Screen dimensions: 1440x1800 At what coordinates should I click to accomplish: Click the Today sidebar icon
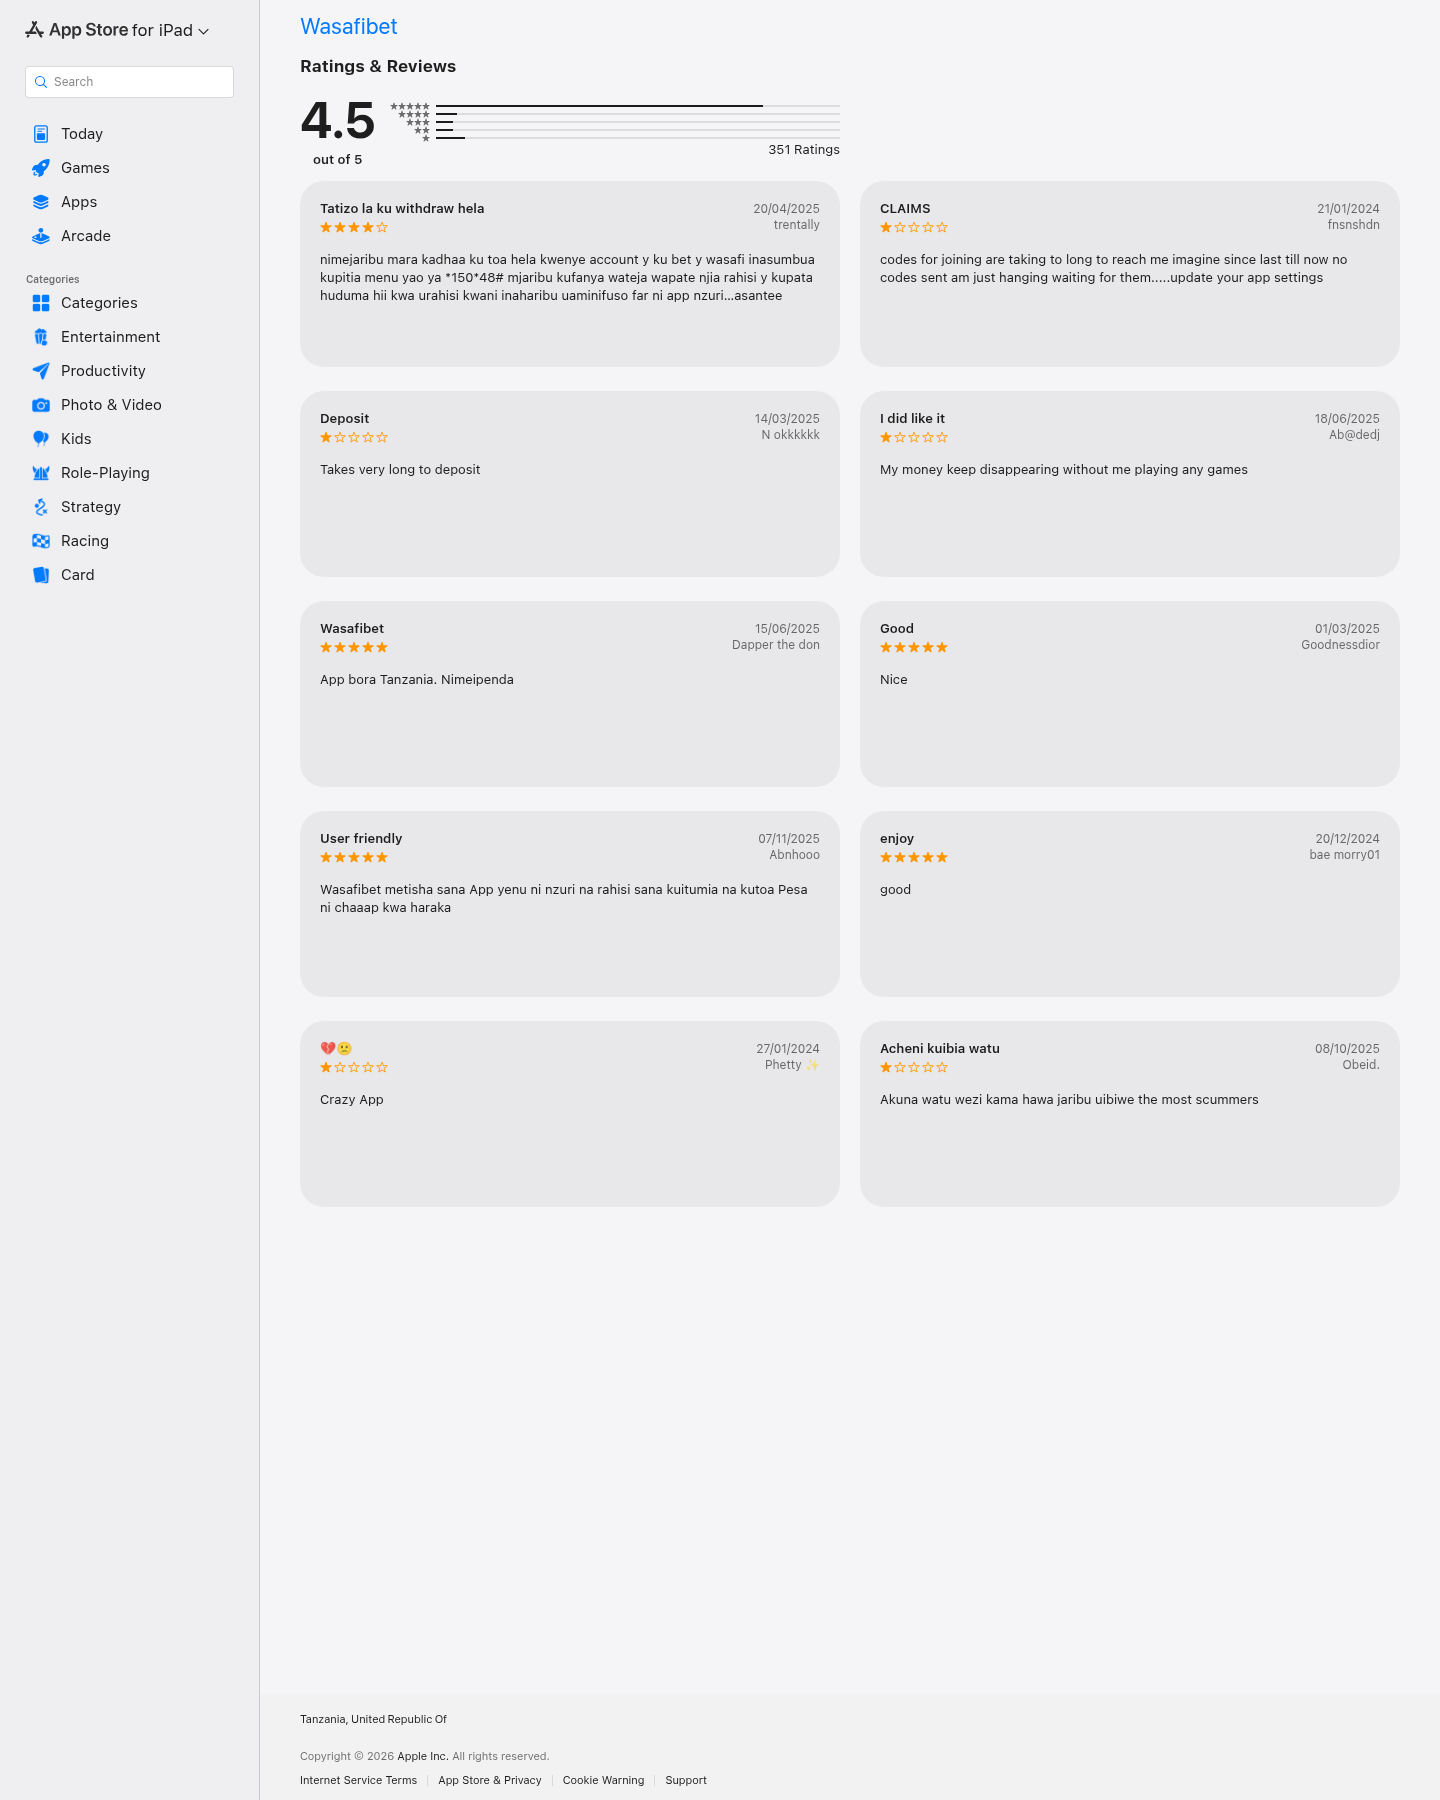pos(41,134)
